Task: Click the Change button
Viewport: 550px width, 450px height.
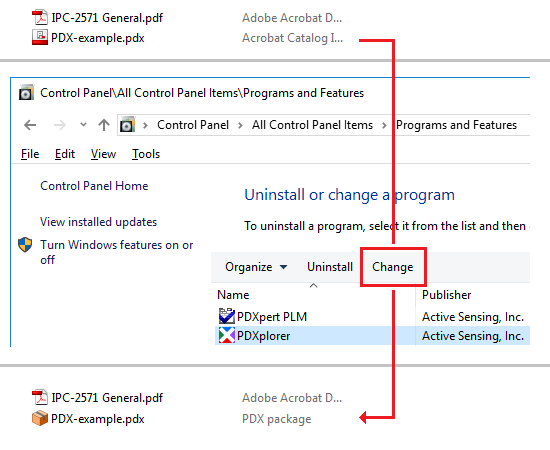Action: (393, 267)
